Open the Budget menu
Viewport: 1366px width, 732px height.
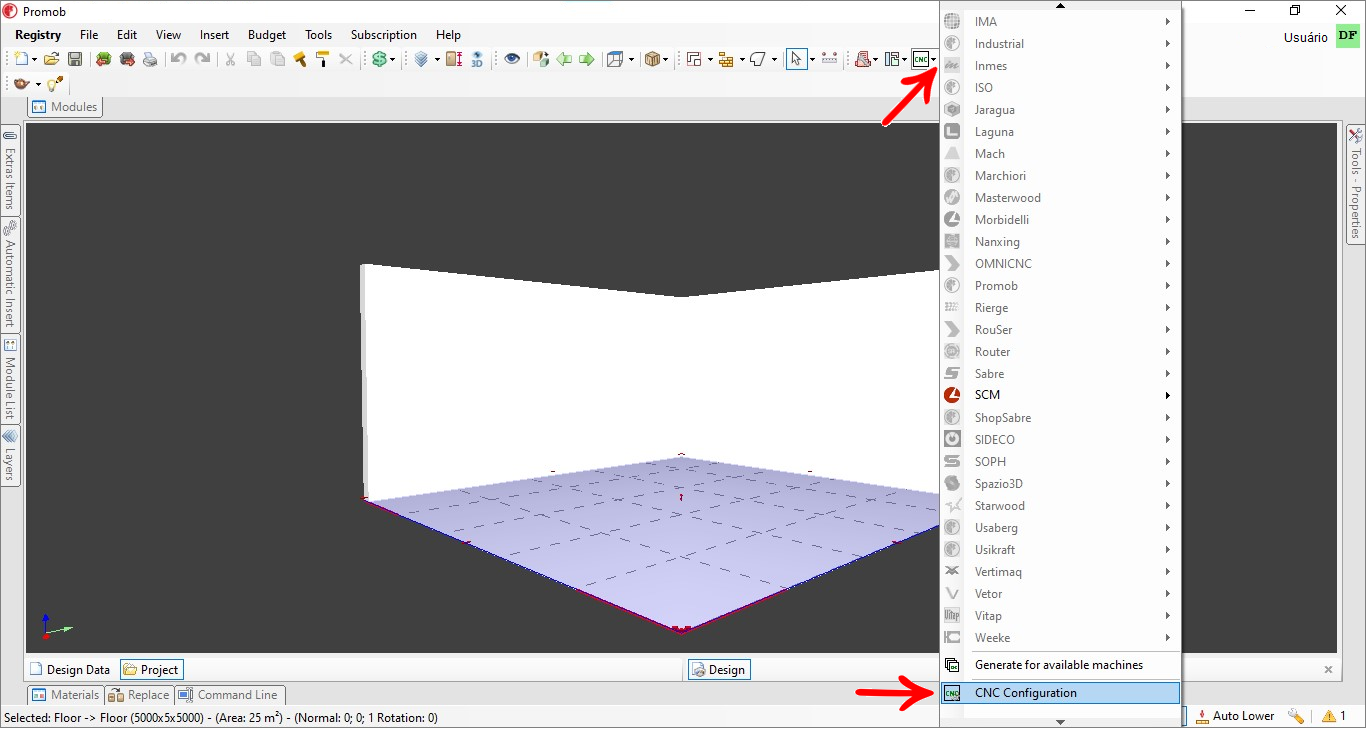267,35
